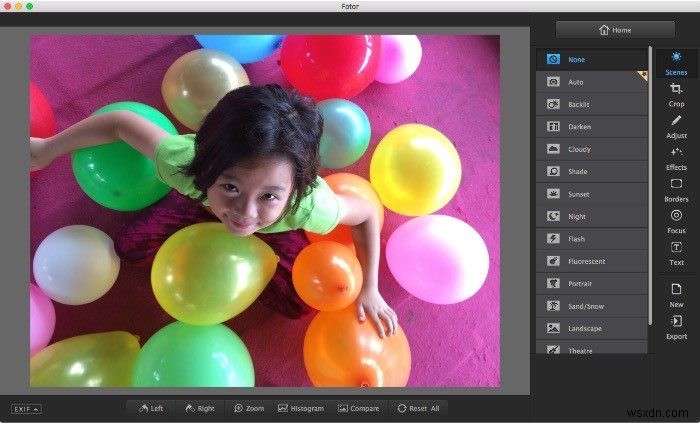Select the Sunset scene preset

[592, 194]
